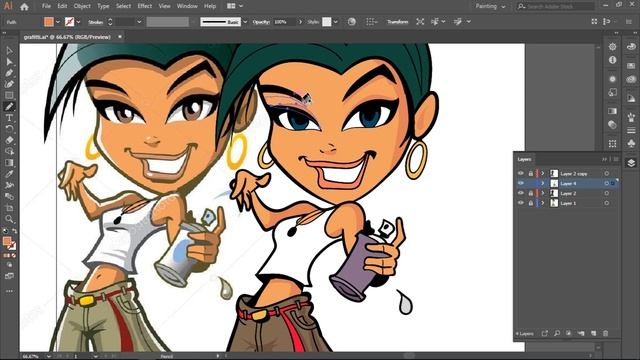Open the Object menu
640x360 pixels.
tap(82, 6)
